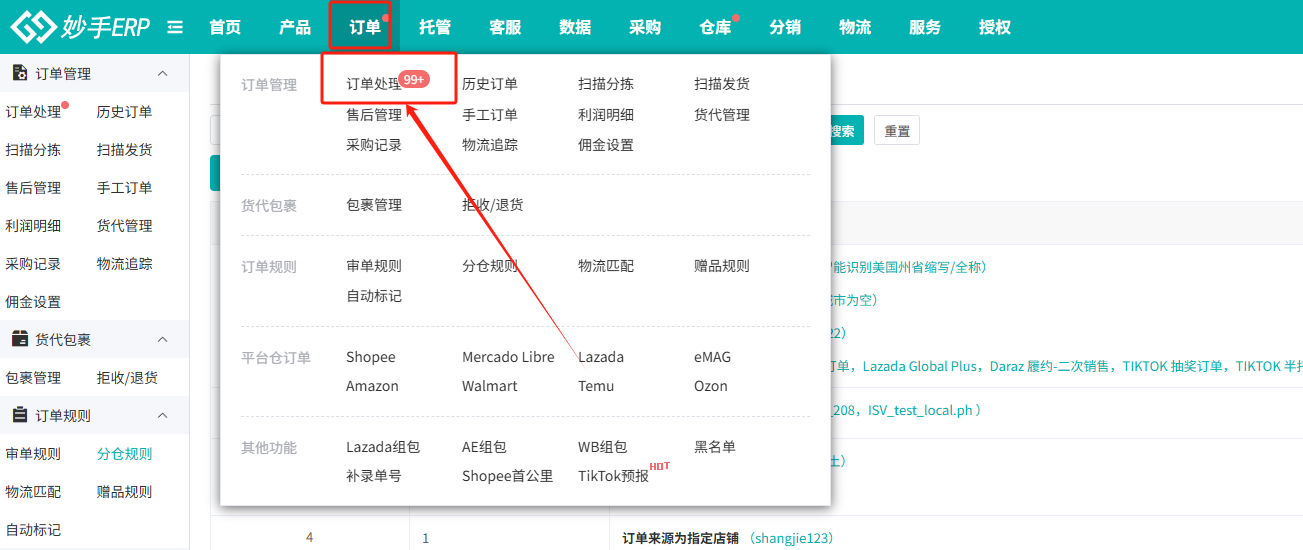Open 佣金设置 in the left sidebar
The height and width of the screenshot is (550, 1303).
click(x=33, y=302)
